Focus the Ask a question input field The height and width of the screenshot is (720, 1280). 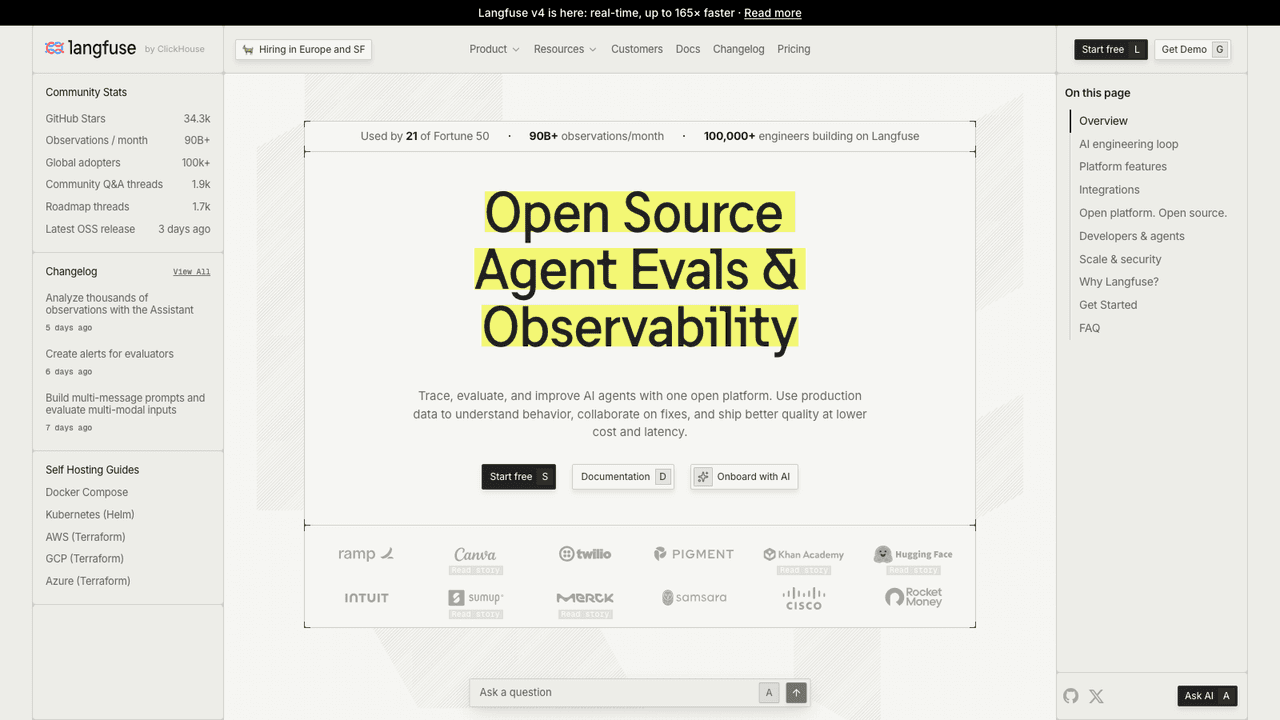(x=615, y=692)
